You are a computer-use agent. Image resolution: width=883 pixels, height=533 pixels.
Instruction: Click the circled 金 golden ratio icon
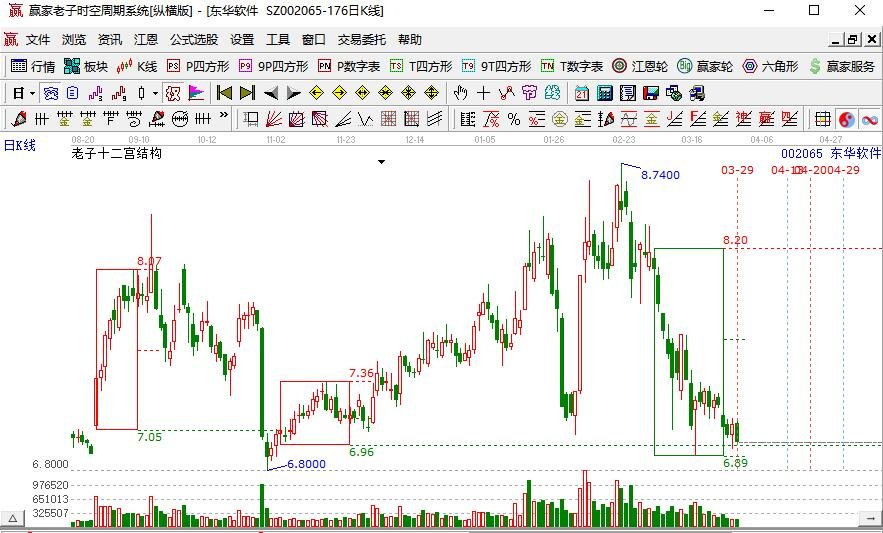(560, 119)
